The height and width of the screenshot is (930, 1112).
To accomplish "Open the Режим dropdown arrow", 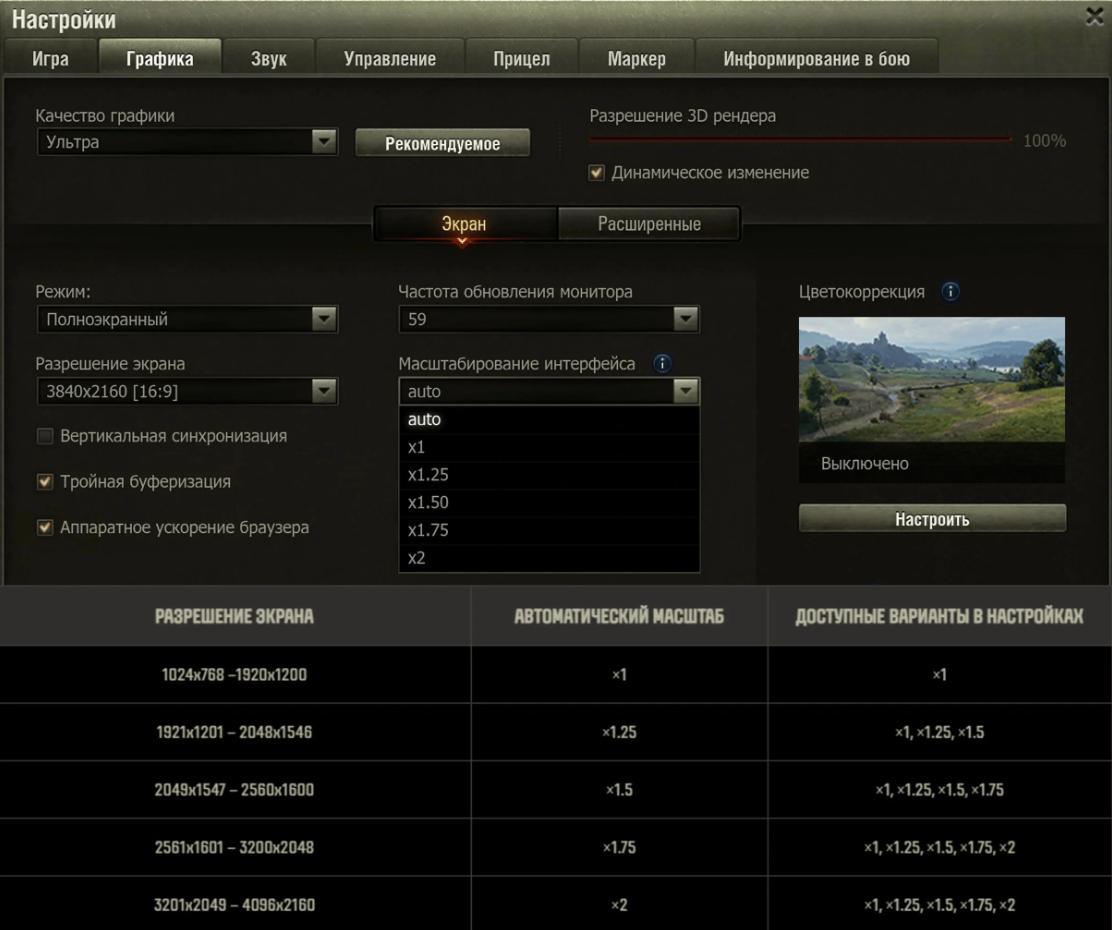I will pyautogui.click(x=324, y=319).
